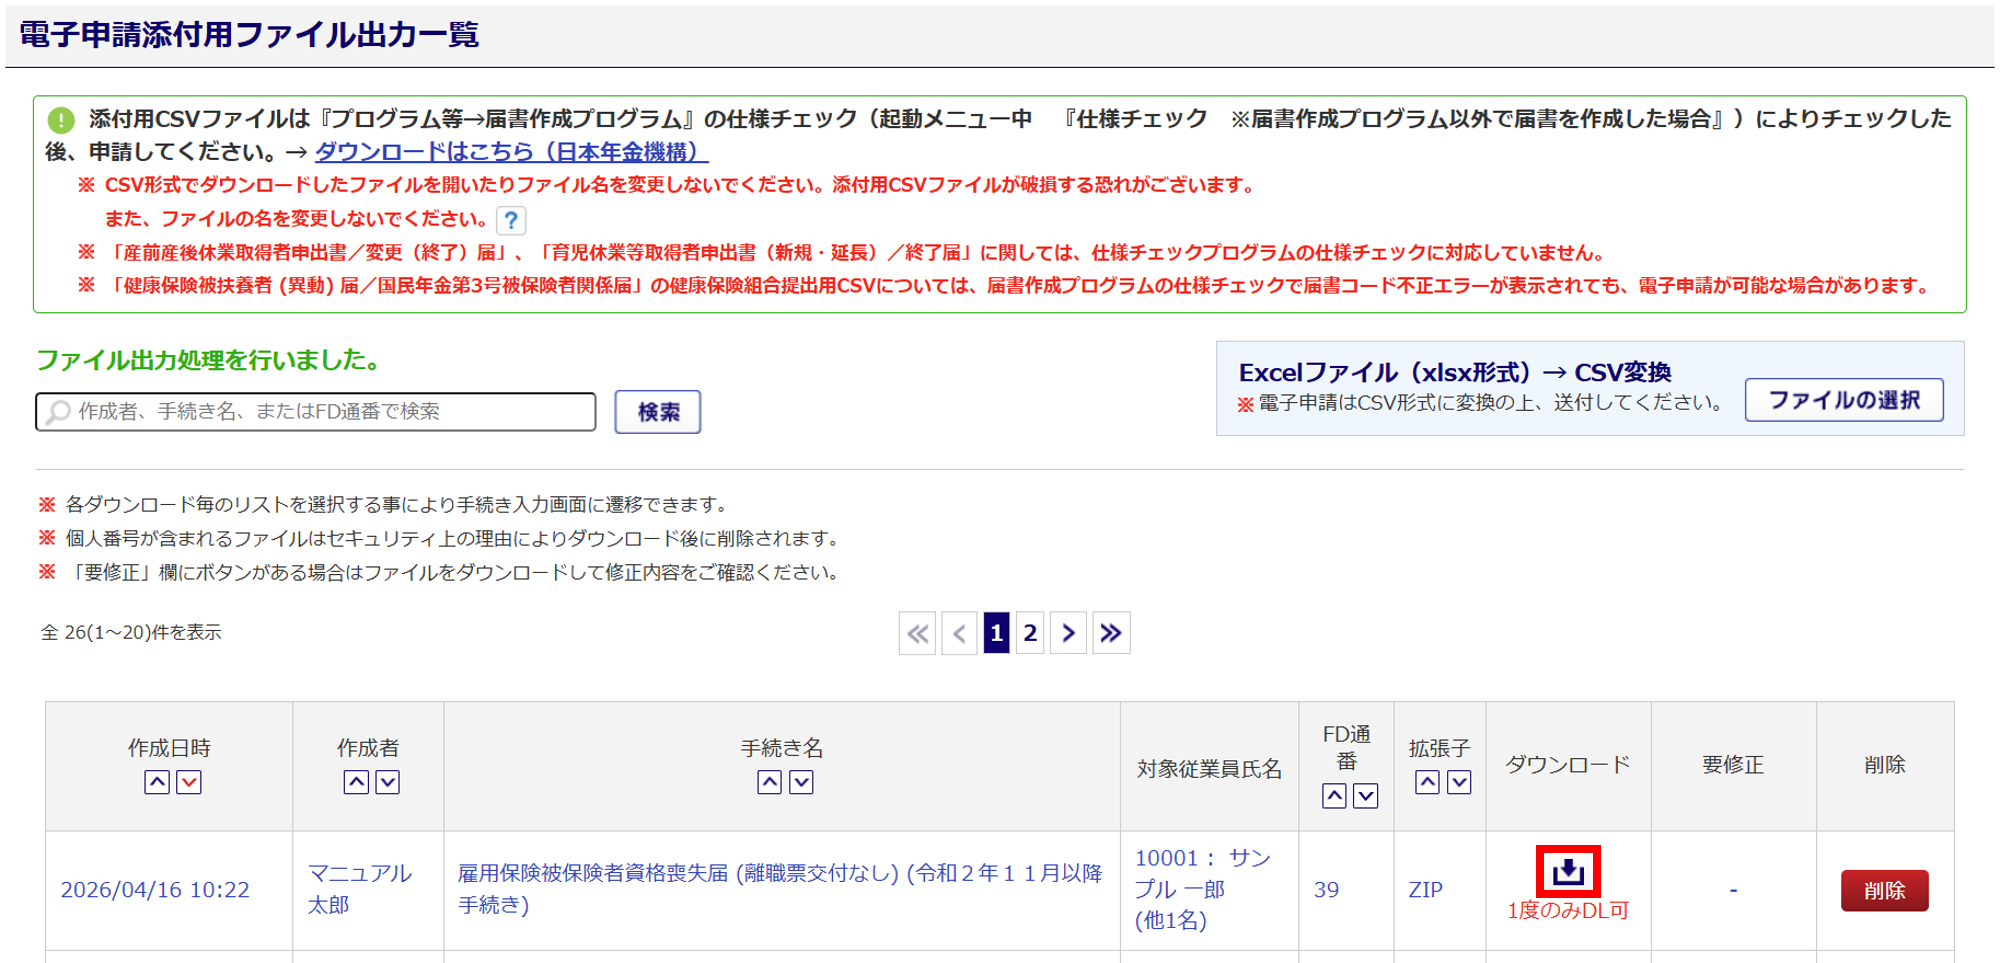Sort 手続き名 column descending
This screenshot has width=2000, height=963.
801,782
